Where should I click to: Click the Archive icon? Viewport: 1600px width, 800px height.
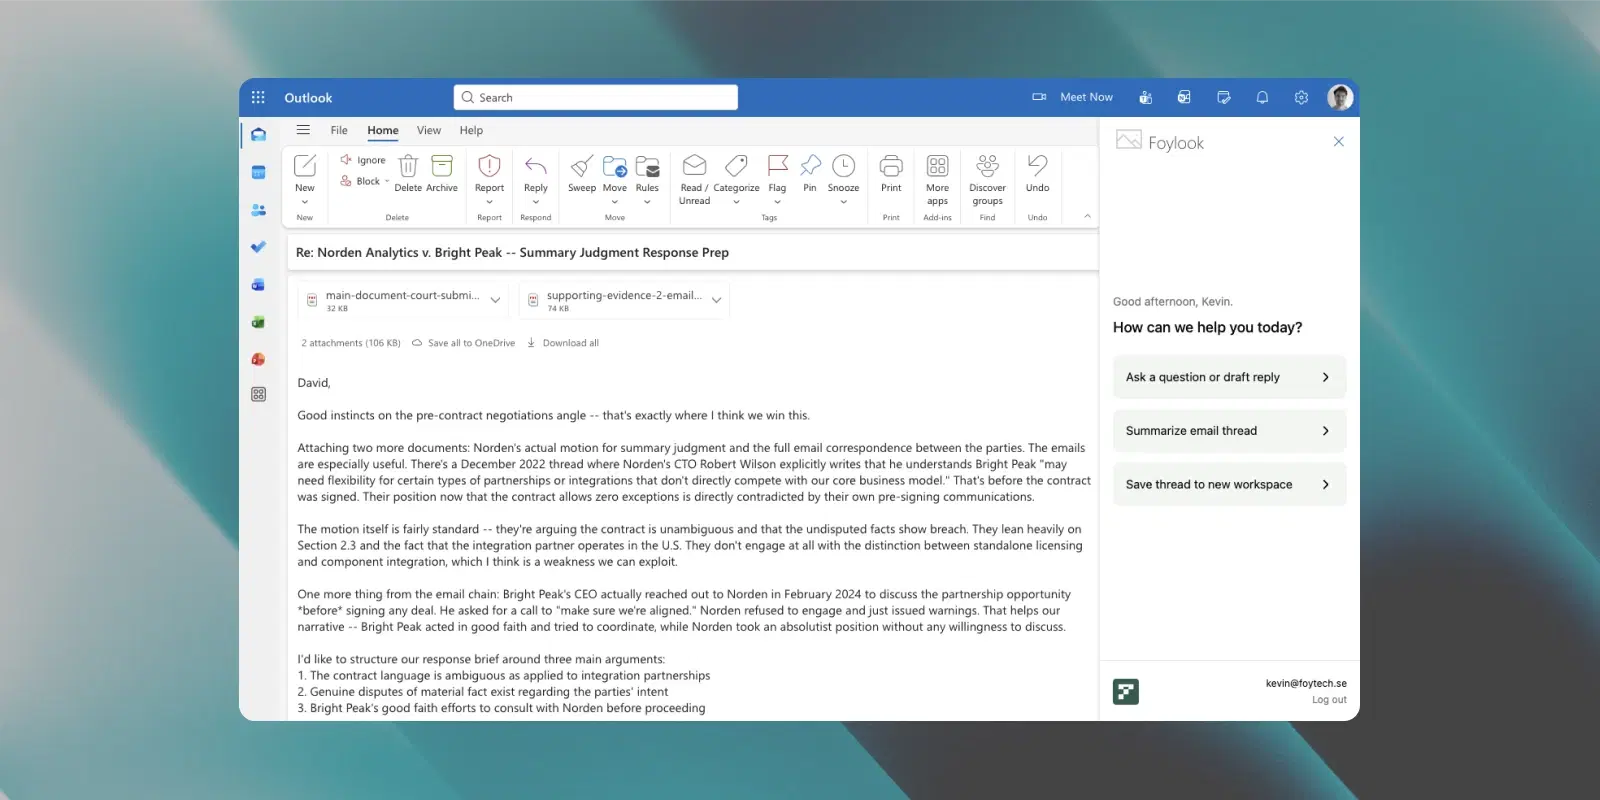(x=442, y=165)
